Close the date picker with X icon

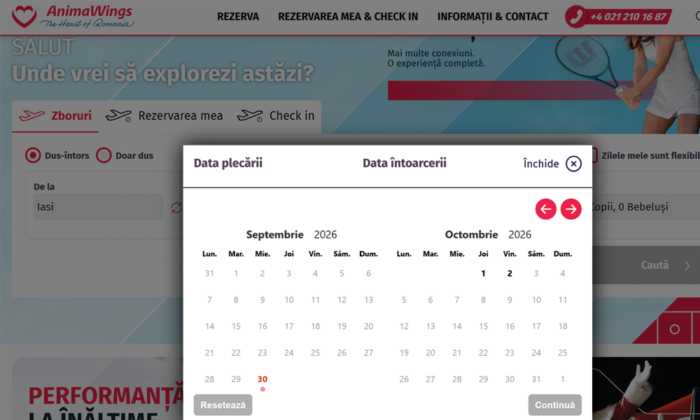pos(574,164)
